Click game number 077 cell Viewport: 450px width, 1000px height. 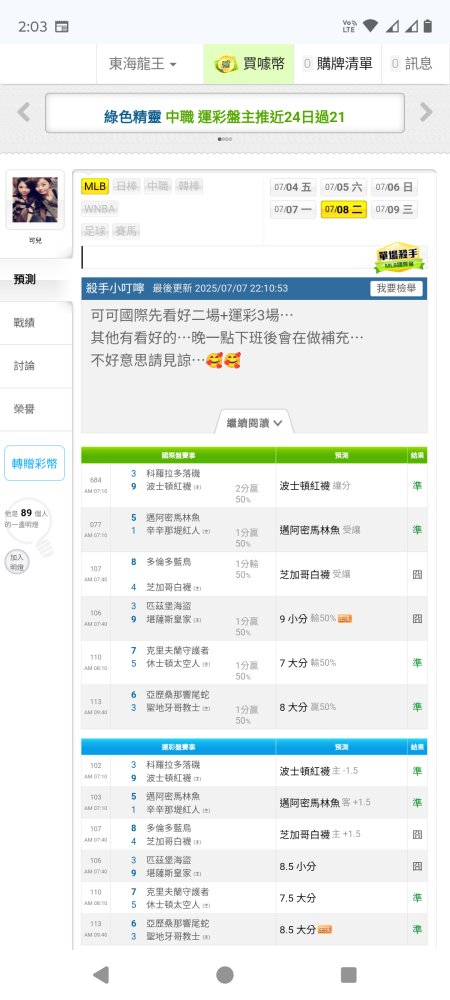96,529
